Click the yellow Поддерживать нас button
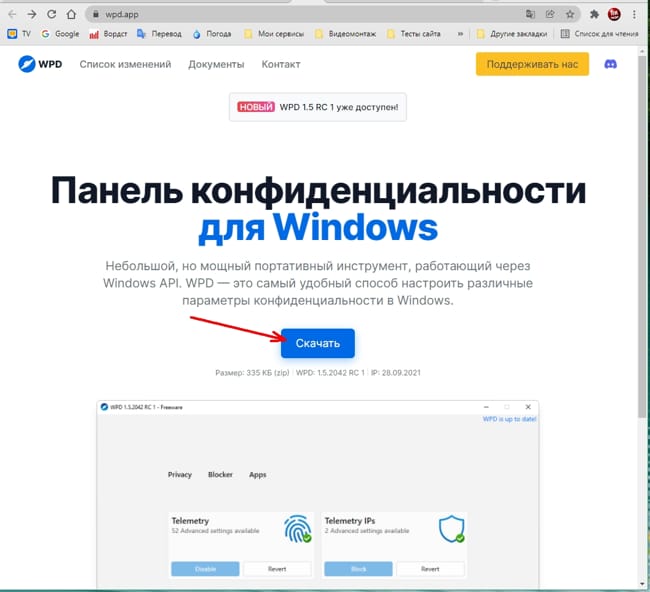The height and width of the screenshot is (592, 650). pos(532,64)
